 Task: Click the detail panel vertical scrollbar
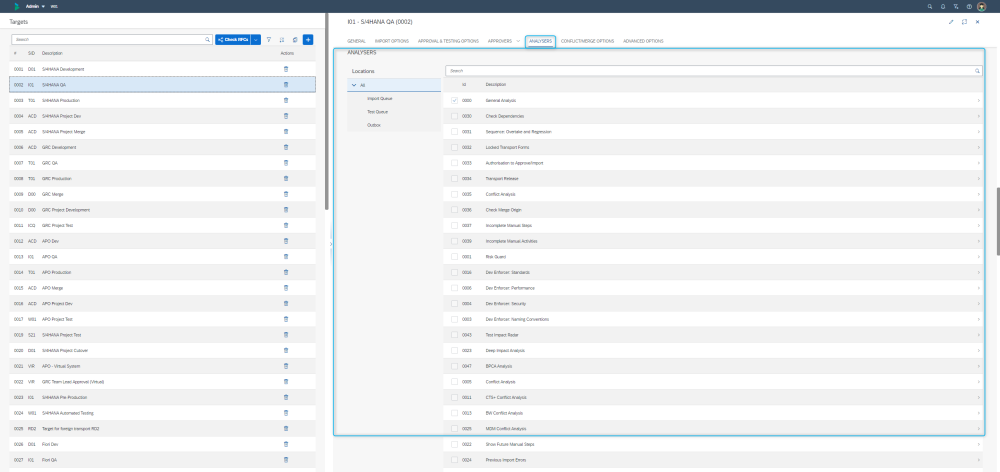[997, 221]
